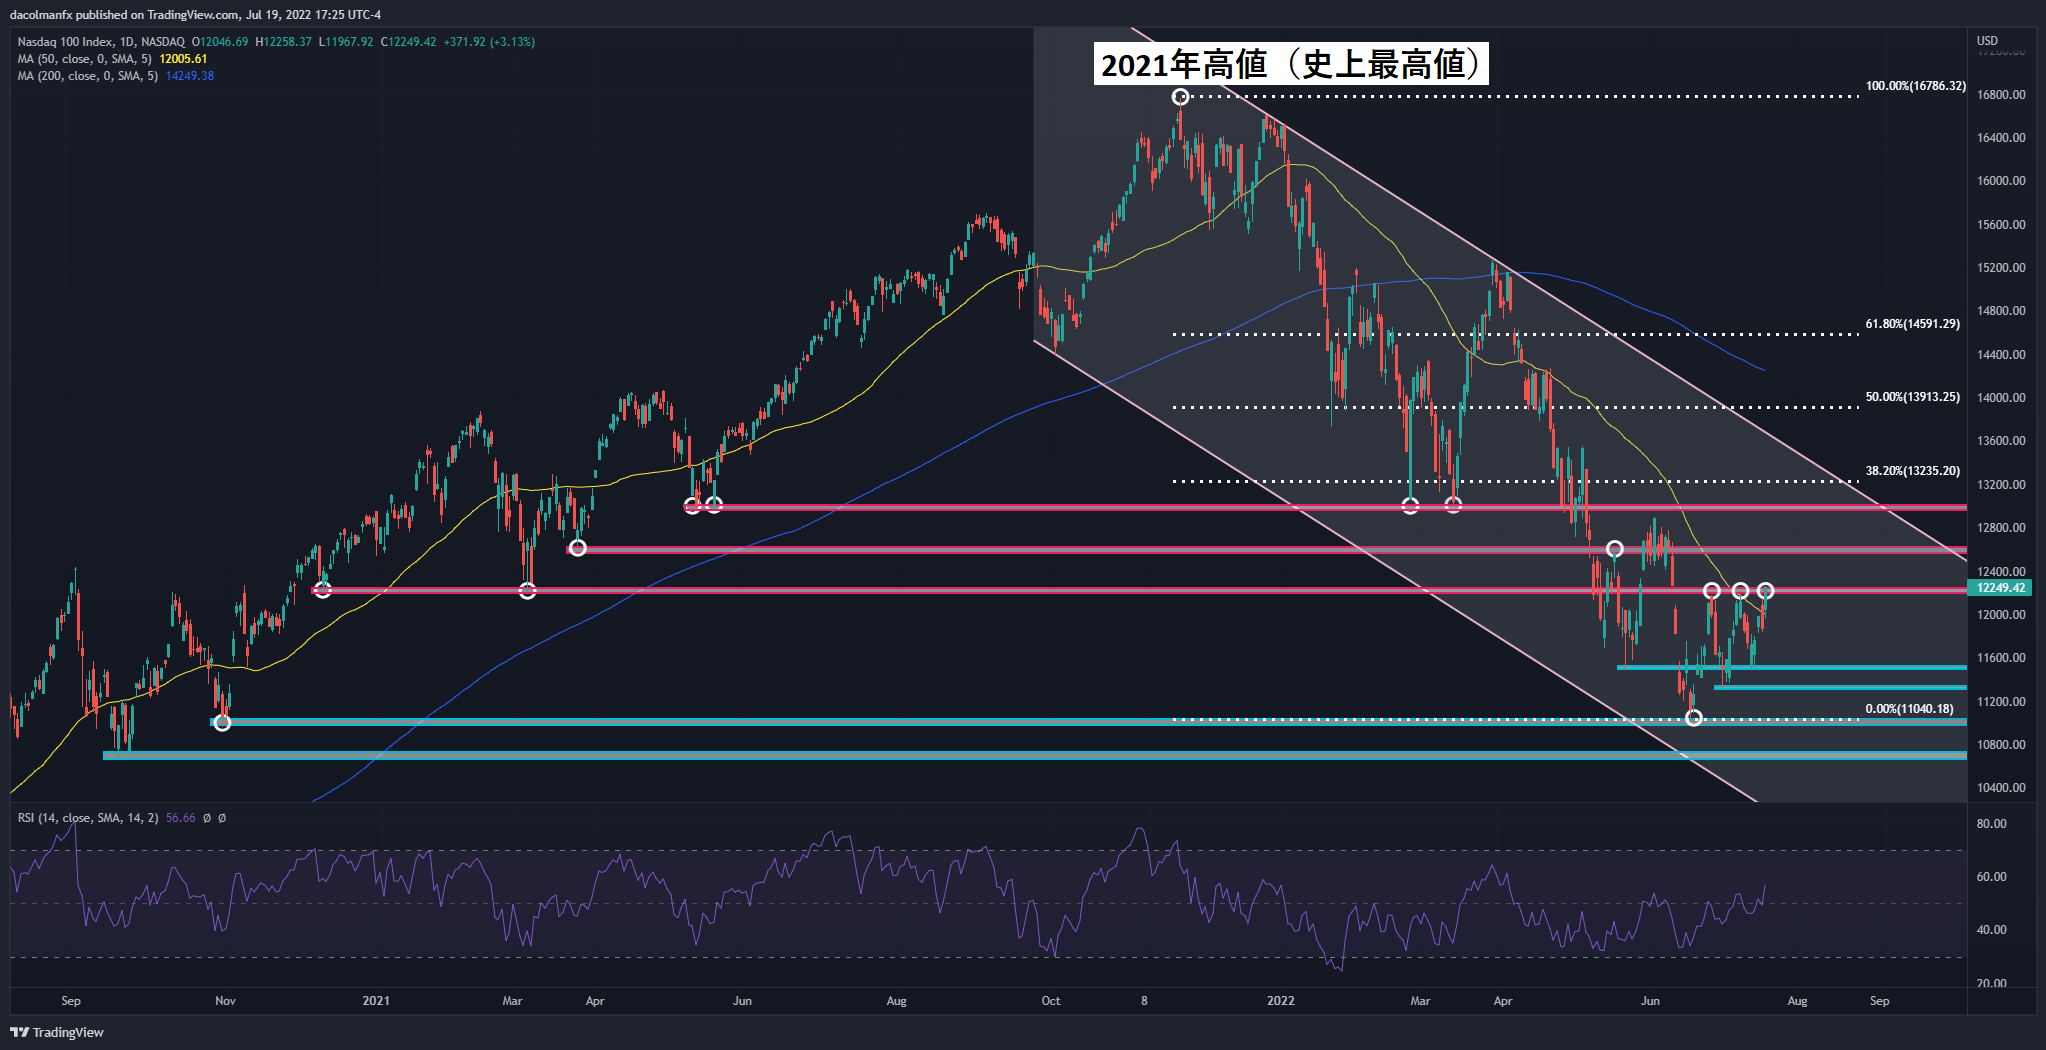Screen dimensions: 2046x1050
Task: Click the circle marker at the 11040 low
Action: coord(1693,717)
